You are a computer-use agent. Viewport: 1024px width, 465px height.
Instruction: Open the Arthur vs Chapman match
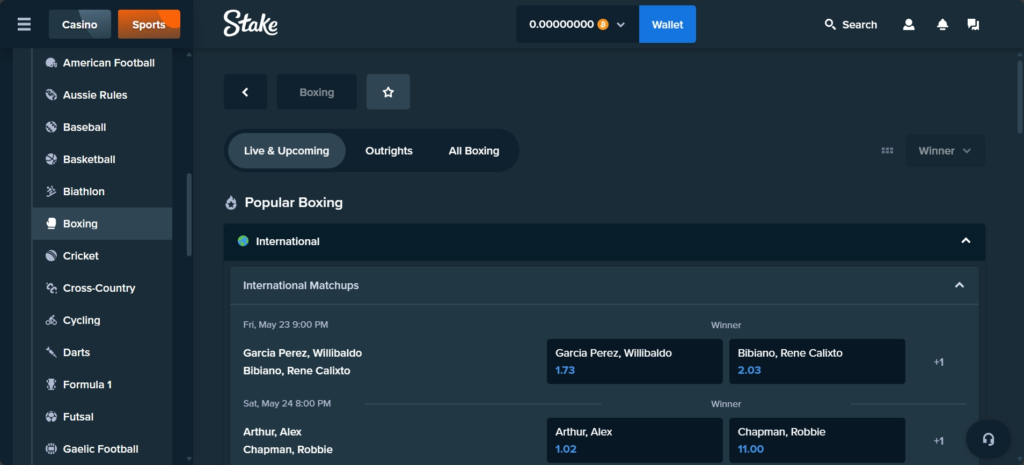[288, 441]
